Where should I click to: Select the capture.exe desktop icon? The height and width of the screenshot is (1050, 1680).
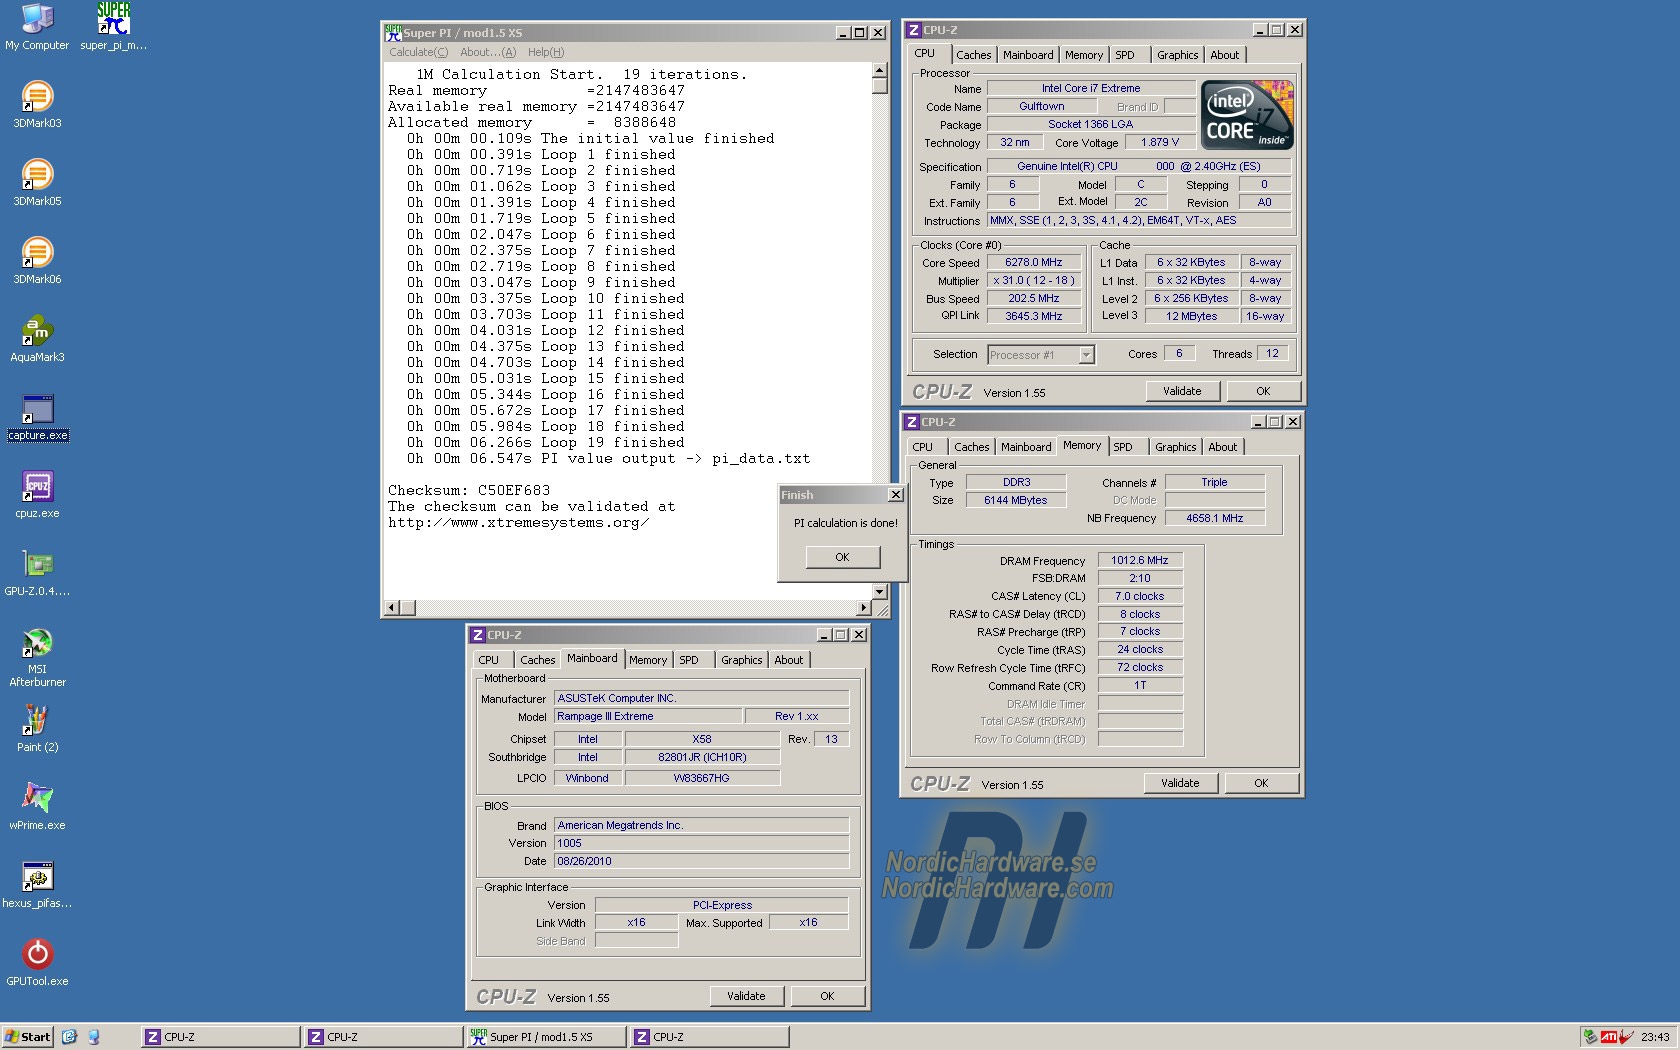tap(37, 410)
